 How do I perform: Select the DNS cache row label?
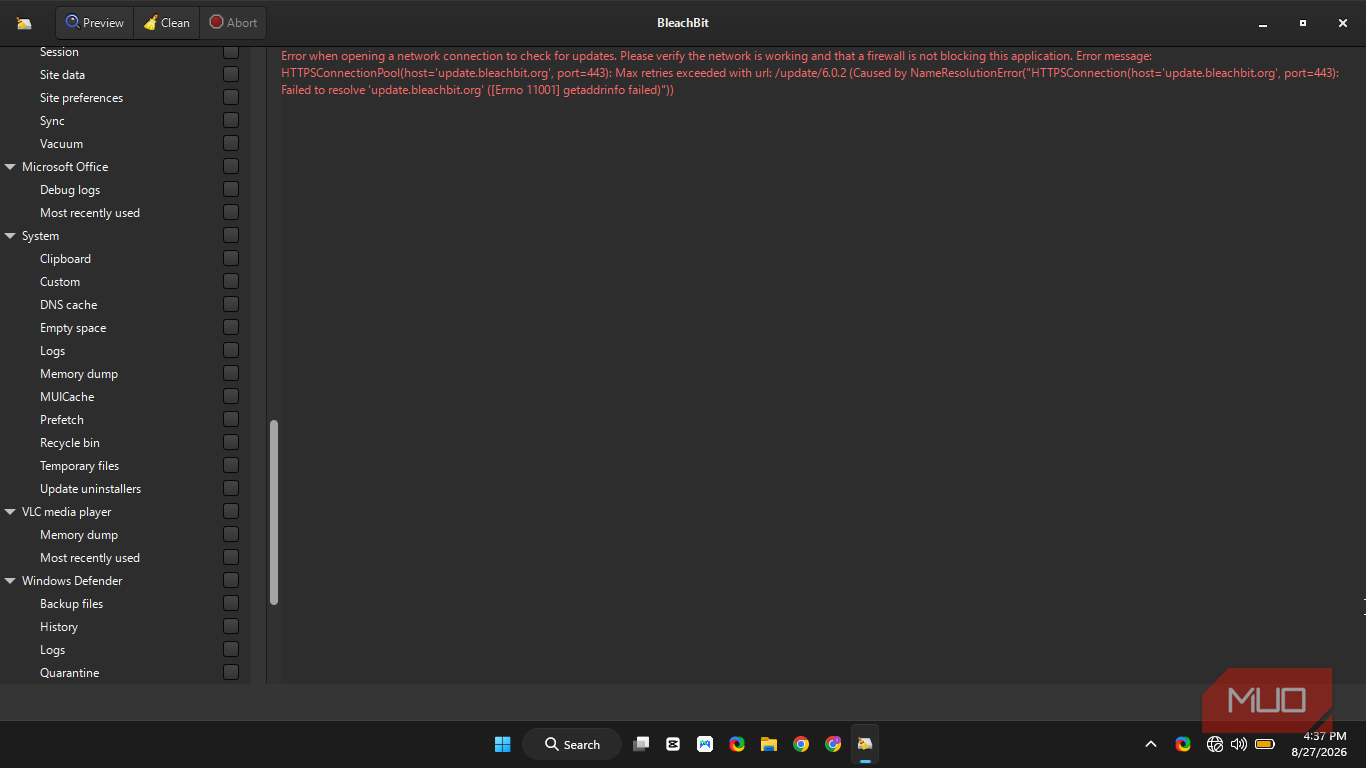(68, 305)
